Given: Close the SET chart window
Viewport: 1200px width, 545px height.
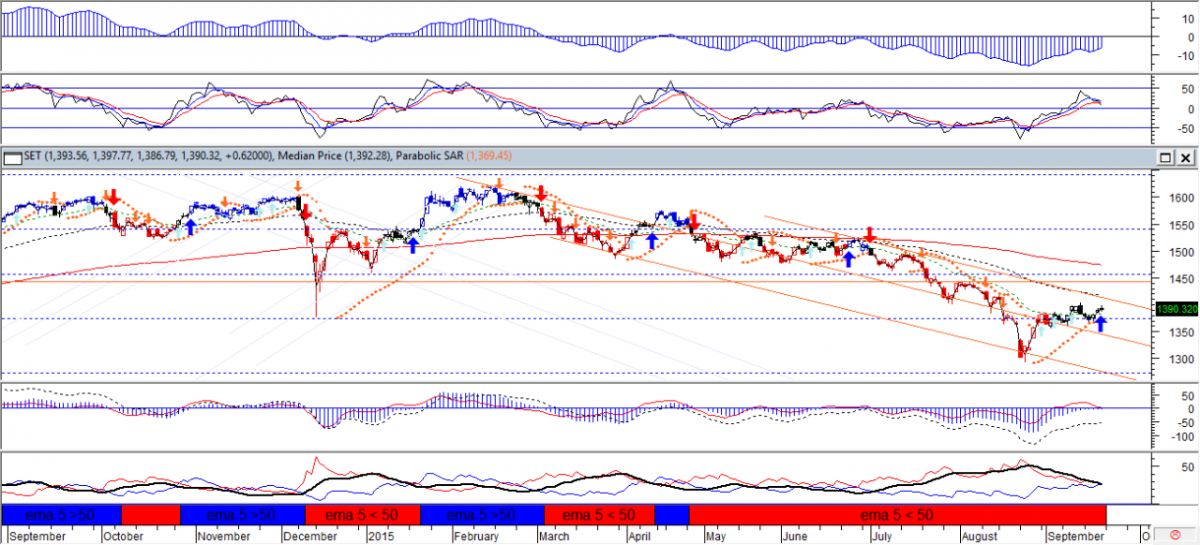Looking at the screenshot, I should point(1186,158).
